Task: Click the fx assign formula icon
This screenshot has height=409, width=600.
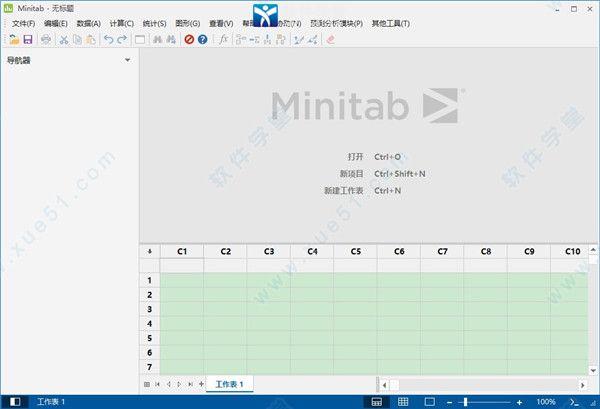Action: 223,39
